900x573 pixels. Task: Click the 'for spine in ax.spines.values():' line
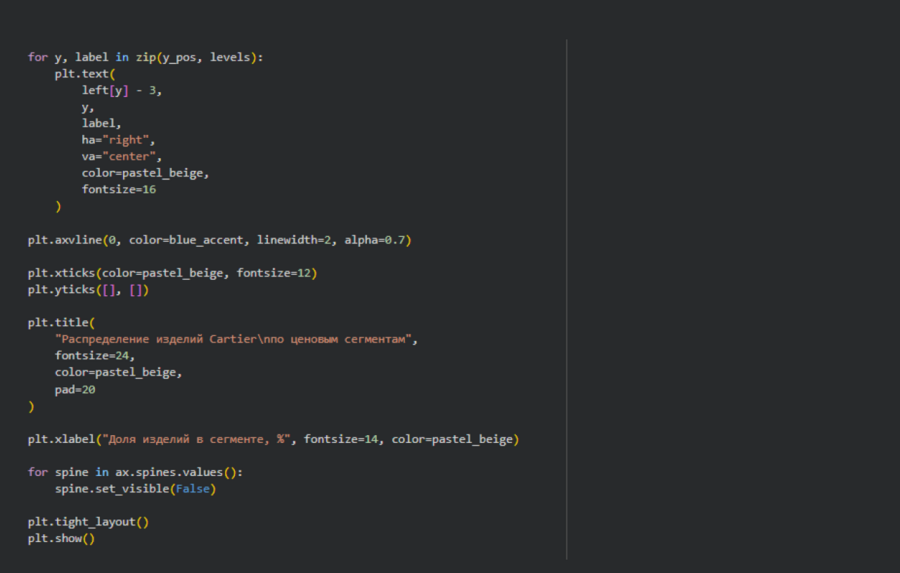(x=135, y=473)
